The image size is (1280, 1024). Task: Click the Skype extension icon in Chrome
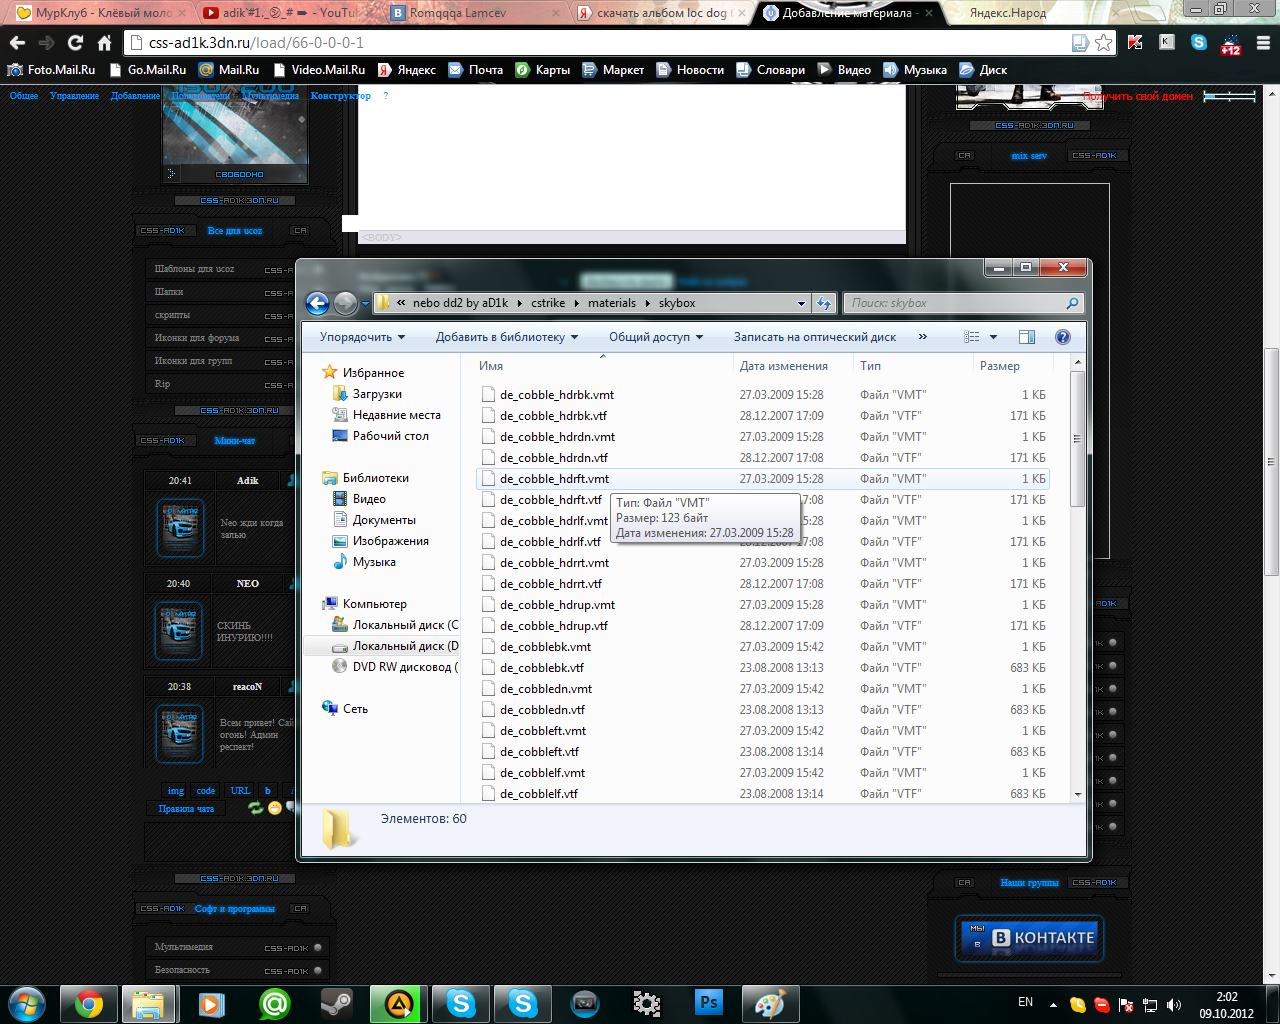[x=1199, y=42]
